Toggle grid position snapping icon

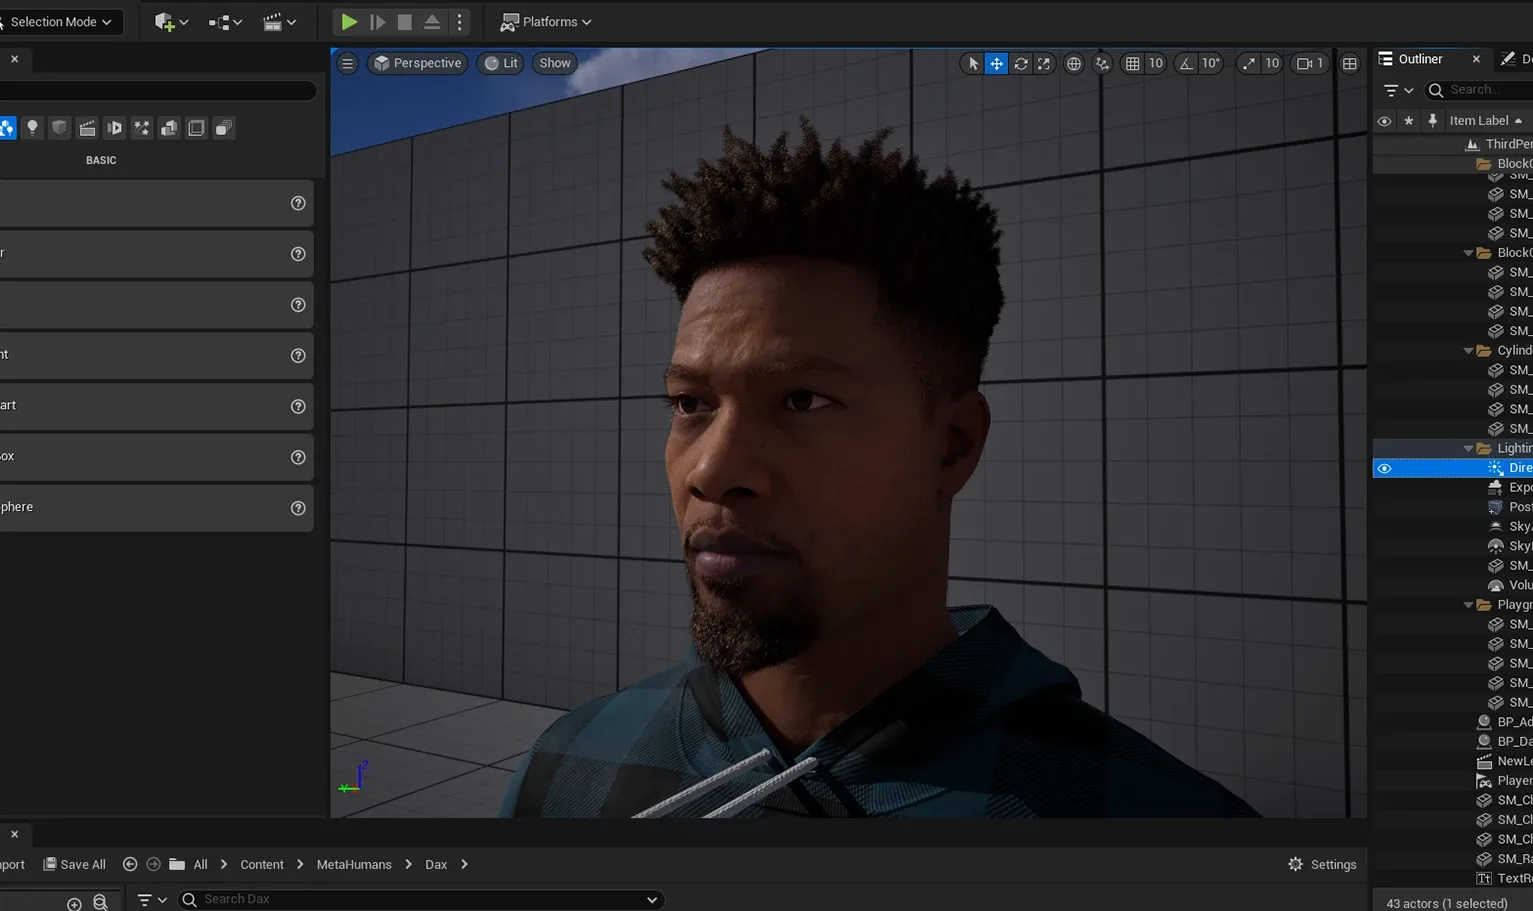point(1132,63)
